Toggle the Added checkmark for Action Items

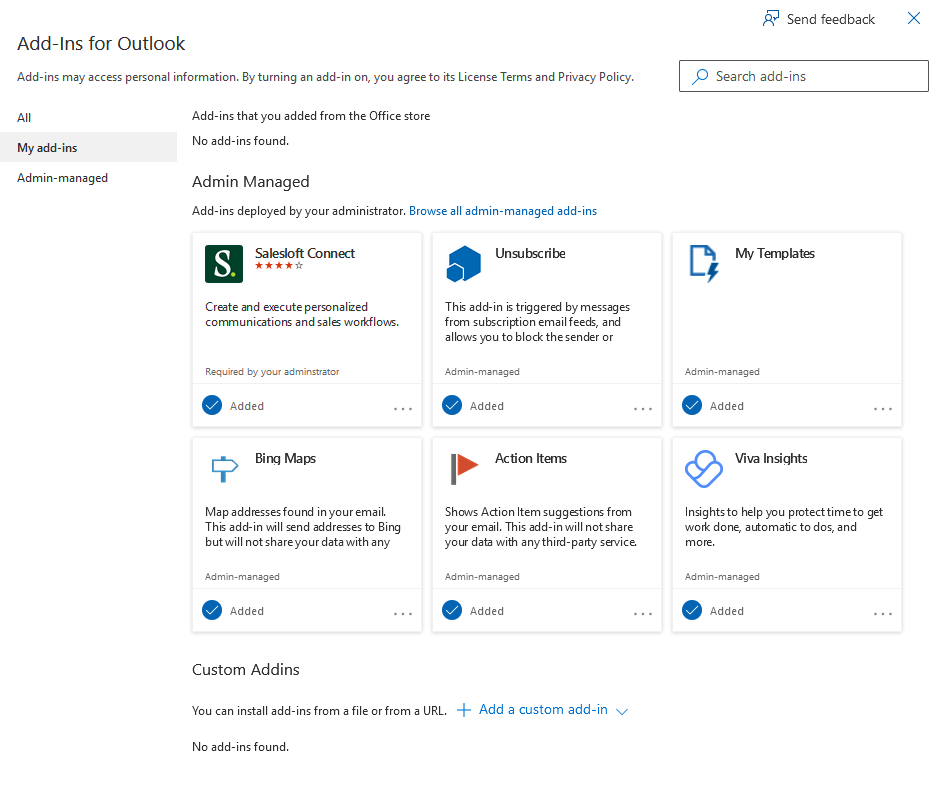tap(452, 610)
